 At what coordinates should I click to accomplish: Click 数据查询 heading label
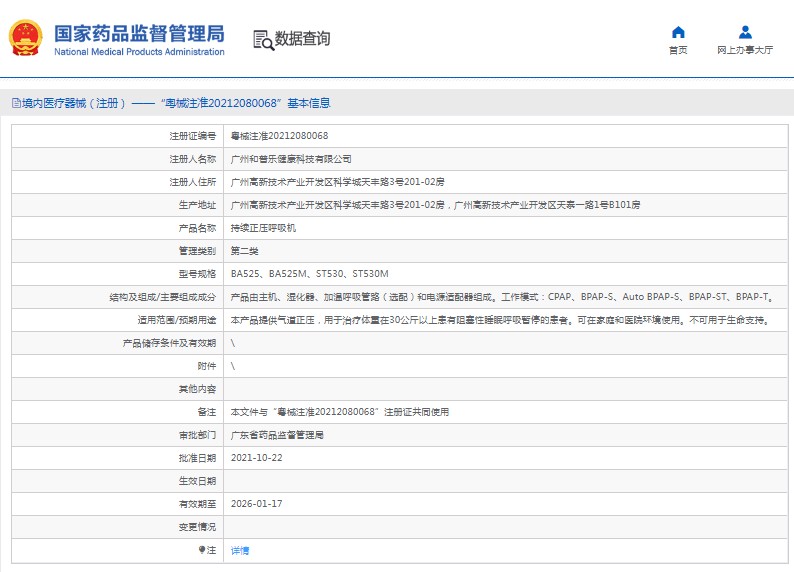point(302,38)
